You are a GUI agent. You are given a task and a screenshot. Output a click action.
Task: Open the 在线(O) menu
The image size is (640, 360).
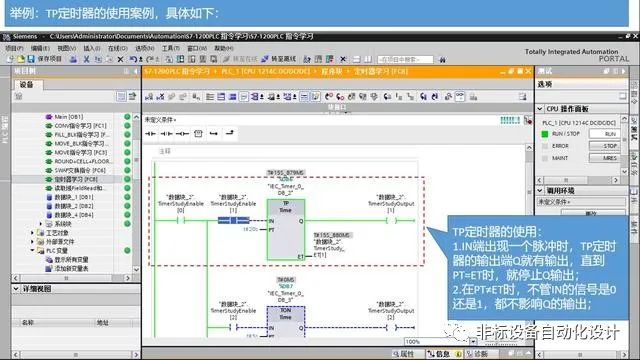pos(118,48)
